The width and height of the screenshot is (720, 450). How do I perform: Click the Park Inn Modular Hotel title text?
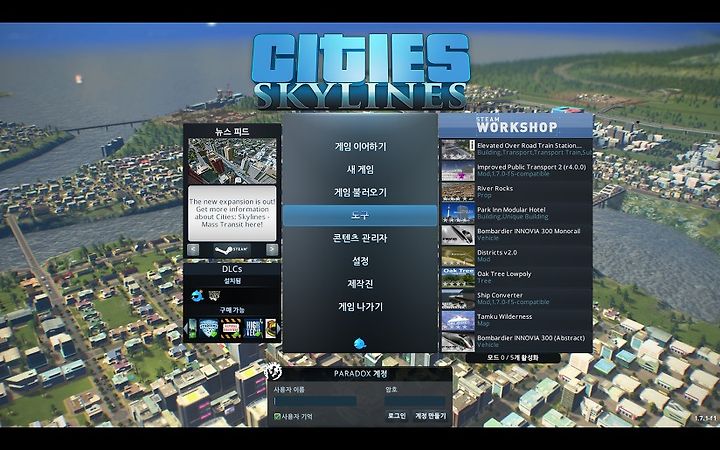point(512,209)
